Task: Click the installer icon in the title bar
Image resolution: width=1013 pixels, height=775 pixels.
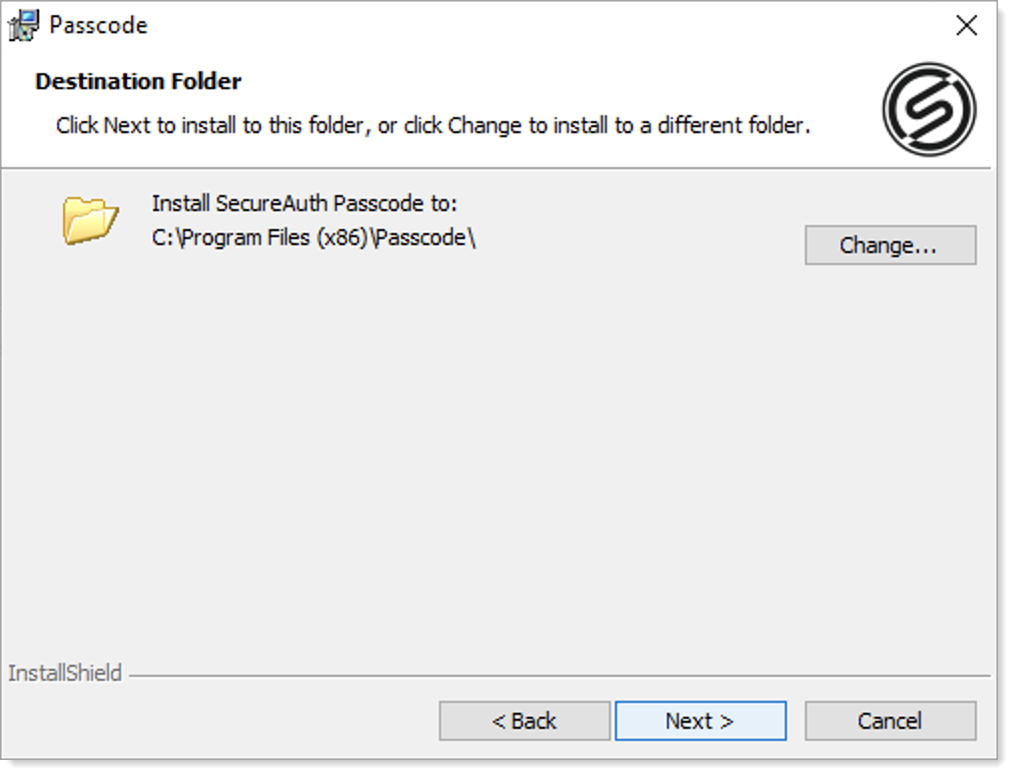Action: coord(23,25)
